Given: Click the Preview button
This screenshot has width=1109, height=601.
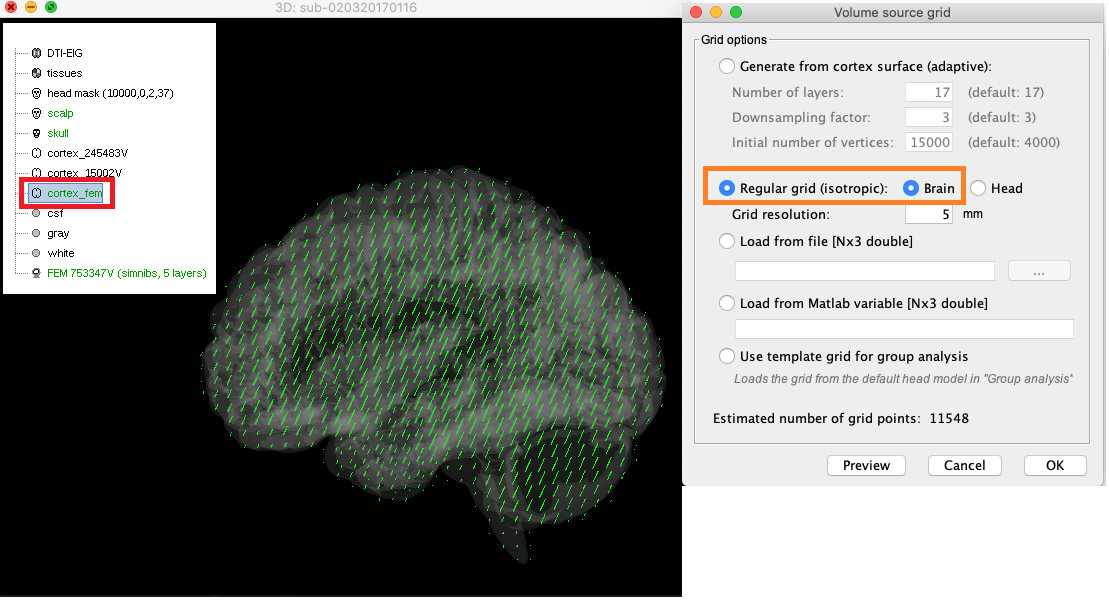Looking at the screenshot, I should 866,465.
